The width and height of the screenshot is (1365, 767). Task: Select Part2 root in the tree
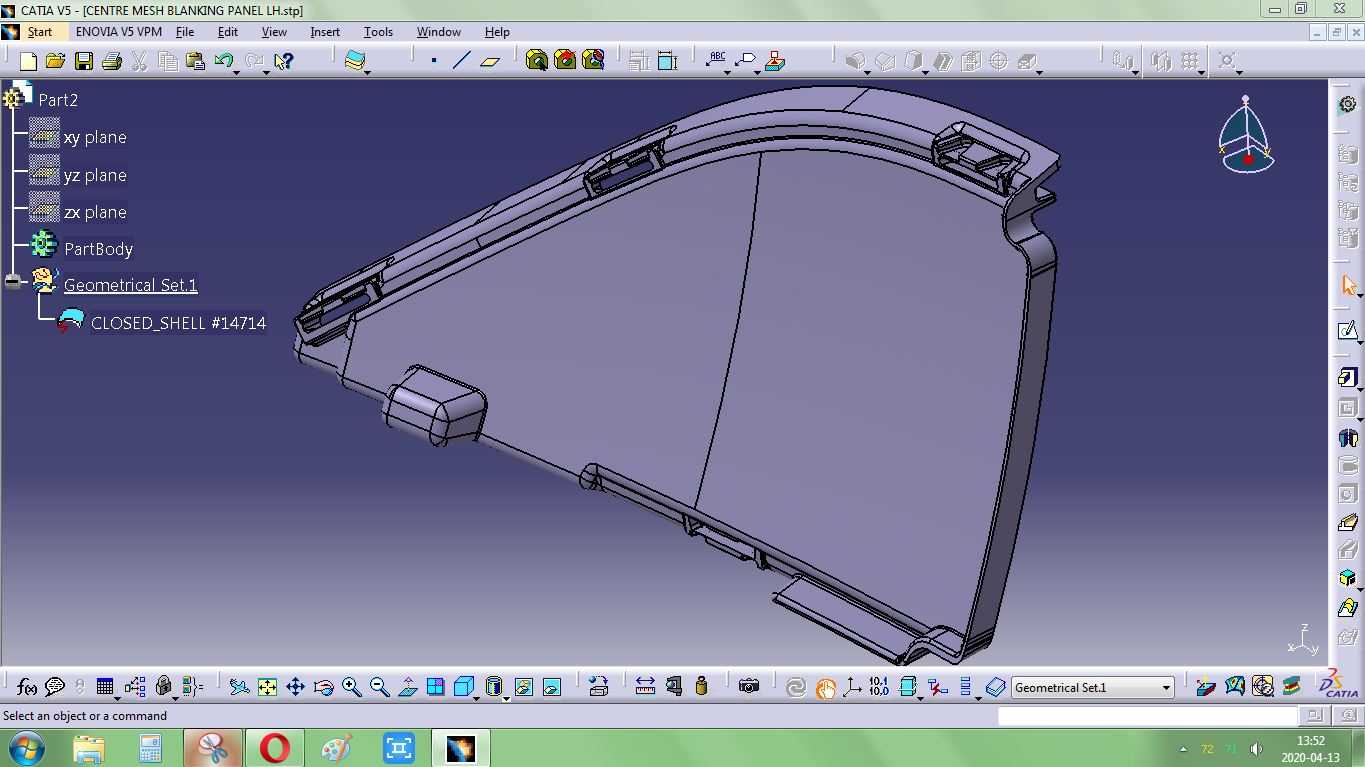[58, 100]
